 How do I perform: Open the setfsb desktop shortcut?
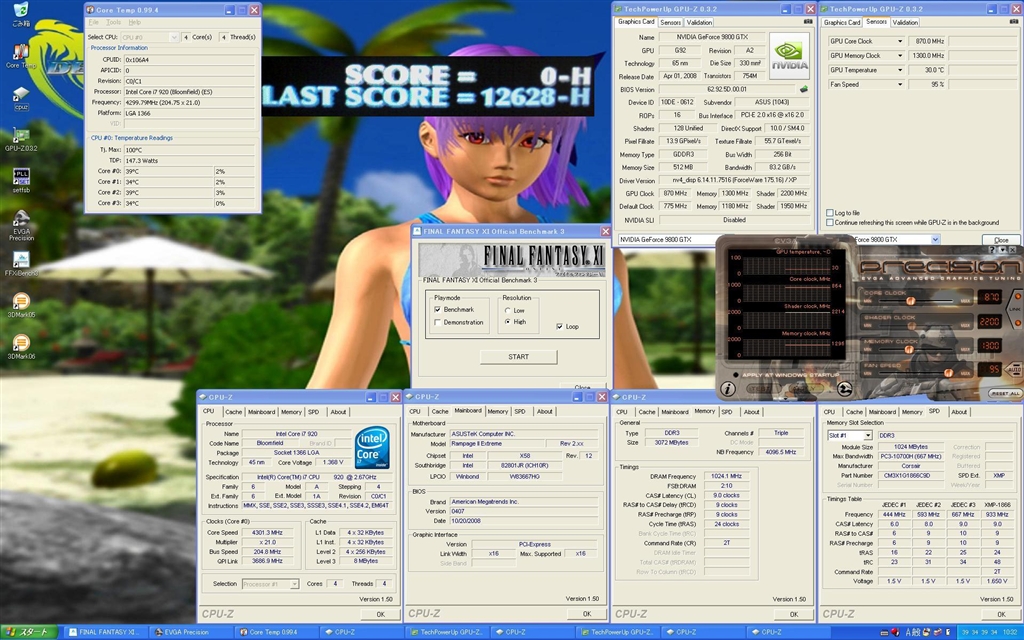point(21,181)
